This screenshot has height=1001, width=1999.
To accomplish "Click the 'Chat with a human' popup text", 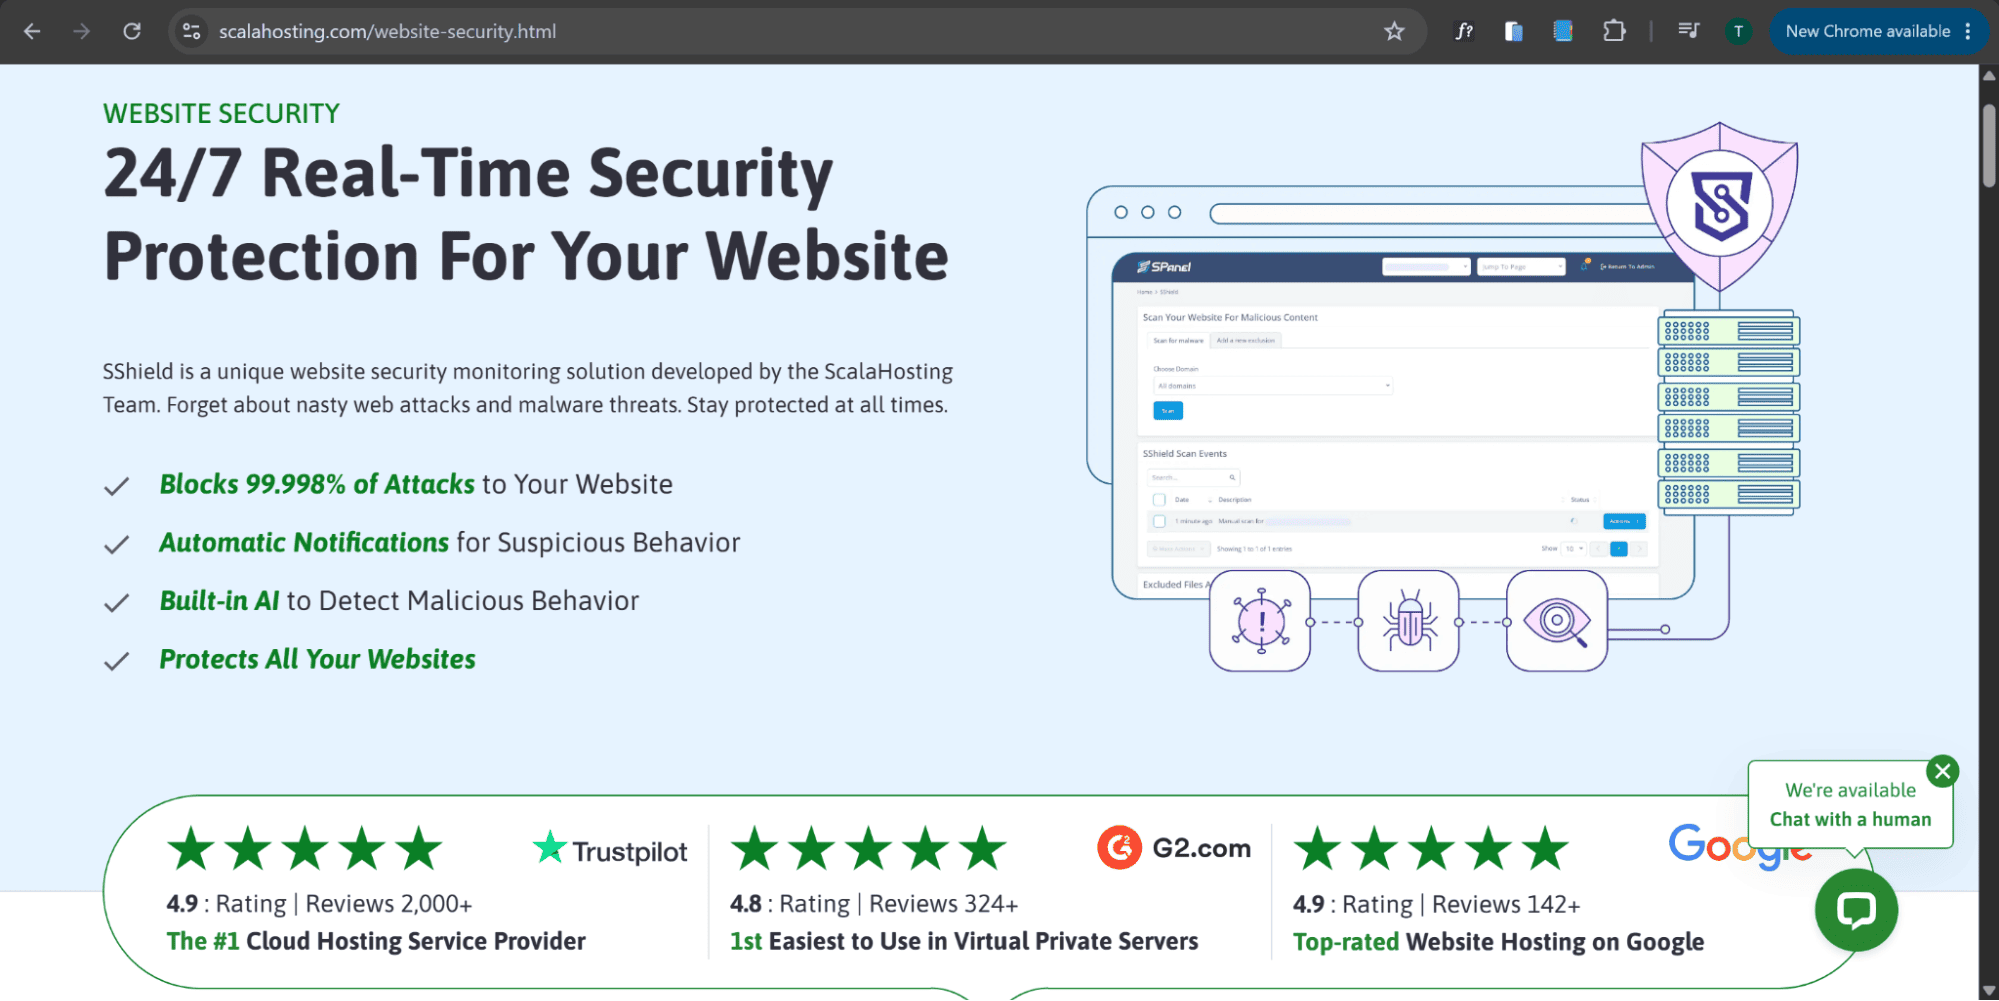I will [1850, 819].
